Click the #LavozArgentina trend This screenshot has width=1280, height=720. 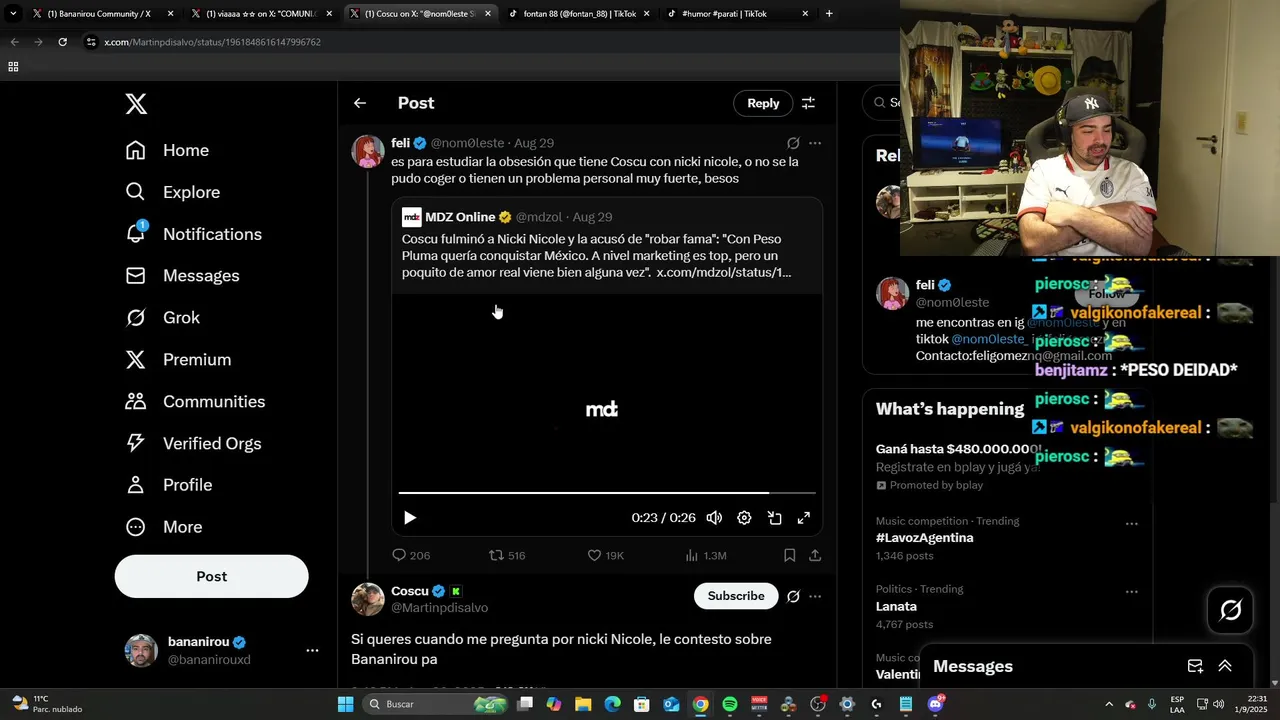pyautogui.click(x=924, y=538)
